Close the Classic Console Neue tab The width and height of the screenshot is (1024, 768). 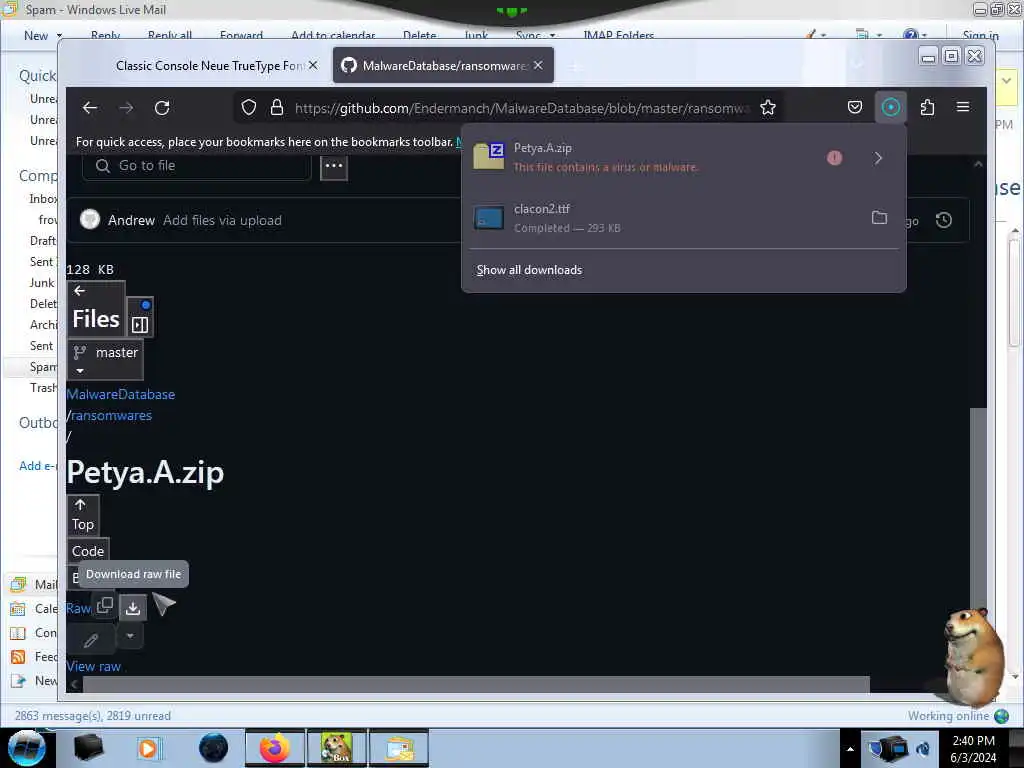313,65
